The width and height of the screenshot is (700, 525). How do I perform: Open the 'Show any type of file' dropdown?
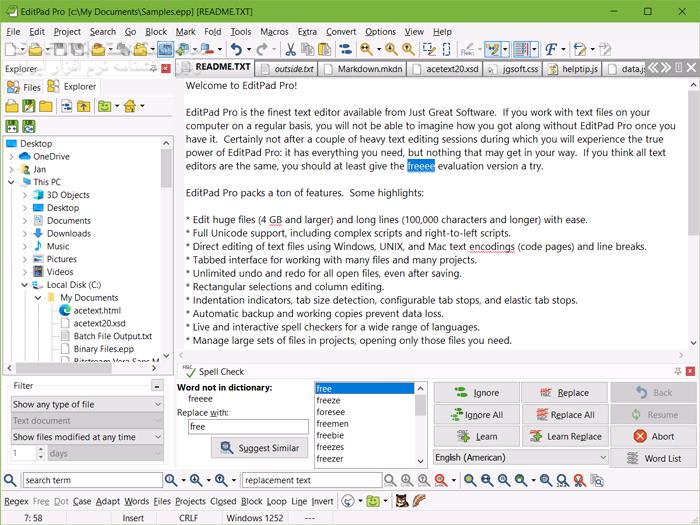pos(87,404)
